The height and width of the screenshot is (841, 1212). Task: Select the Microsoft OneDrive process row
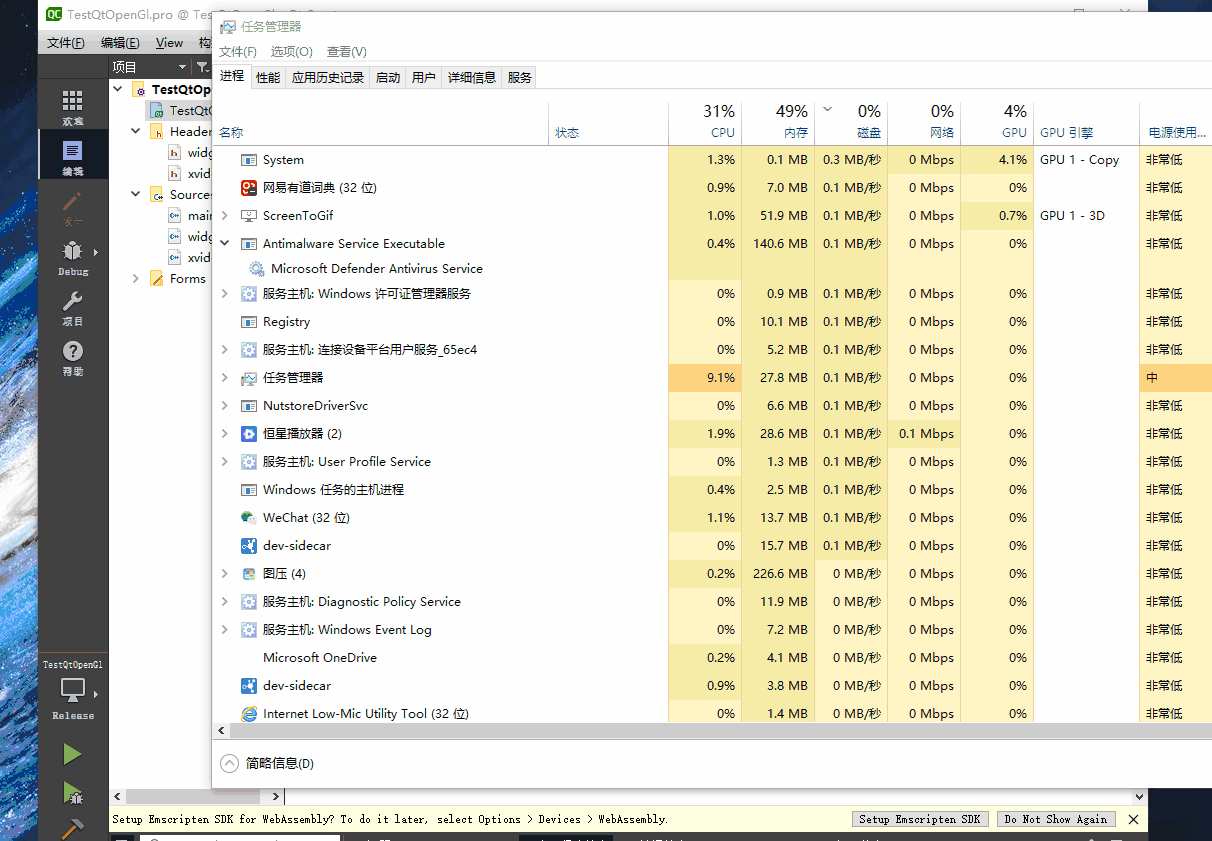pos(712,658)
